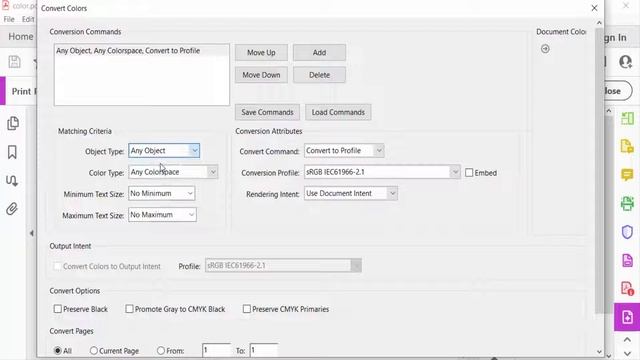The width and height of the screenshot is (640, 360).
Task: Open the green organize pages tool icon
Action: tap(627, 118)
